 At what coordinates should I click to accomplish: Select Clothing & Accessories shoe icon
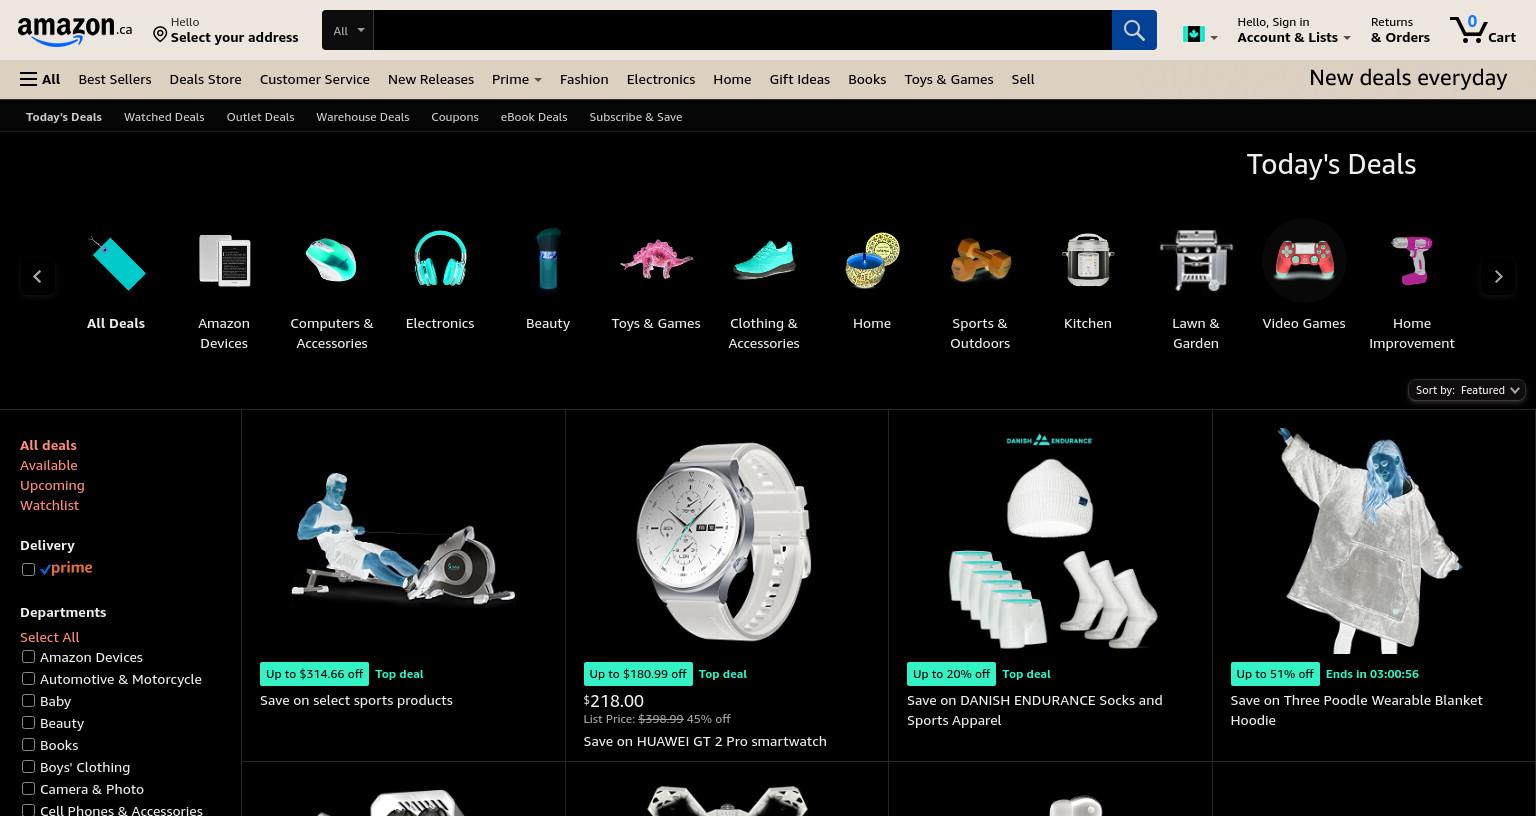(764, 259)
